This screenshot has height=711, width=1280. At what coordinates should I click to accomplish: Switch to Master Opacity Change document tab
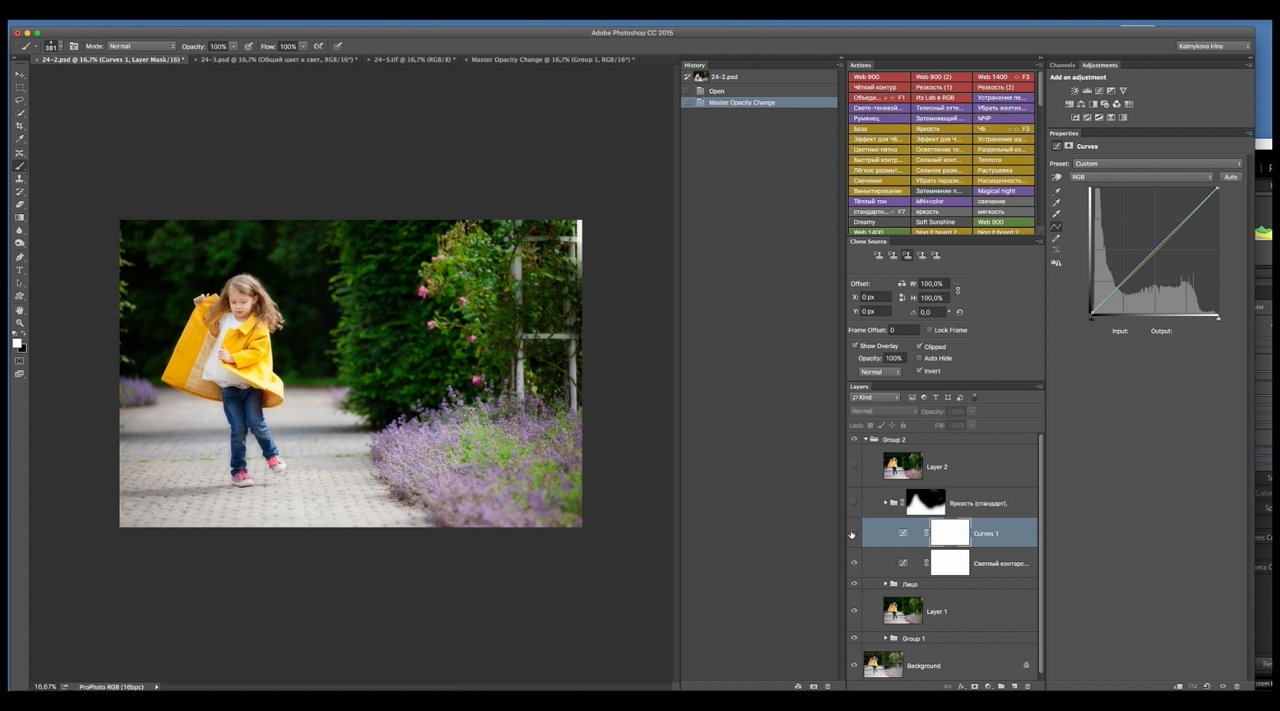click(x=551, y=60)
